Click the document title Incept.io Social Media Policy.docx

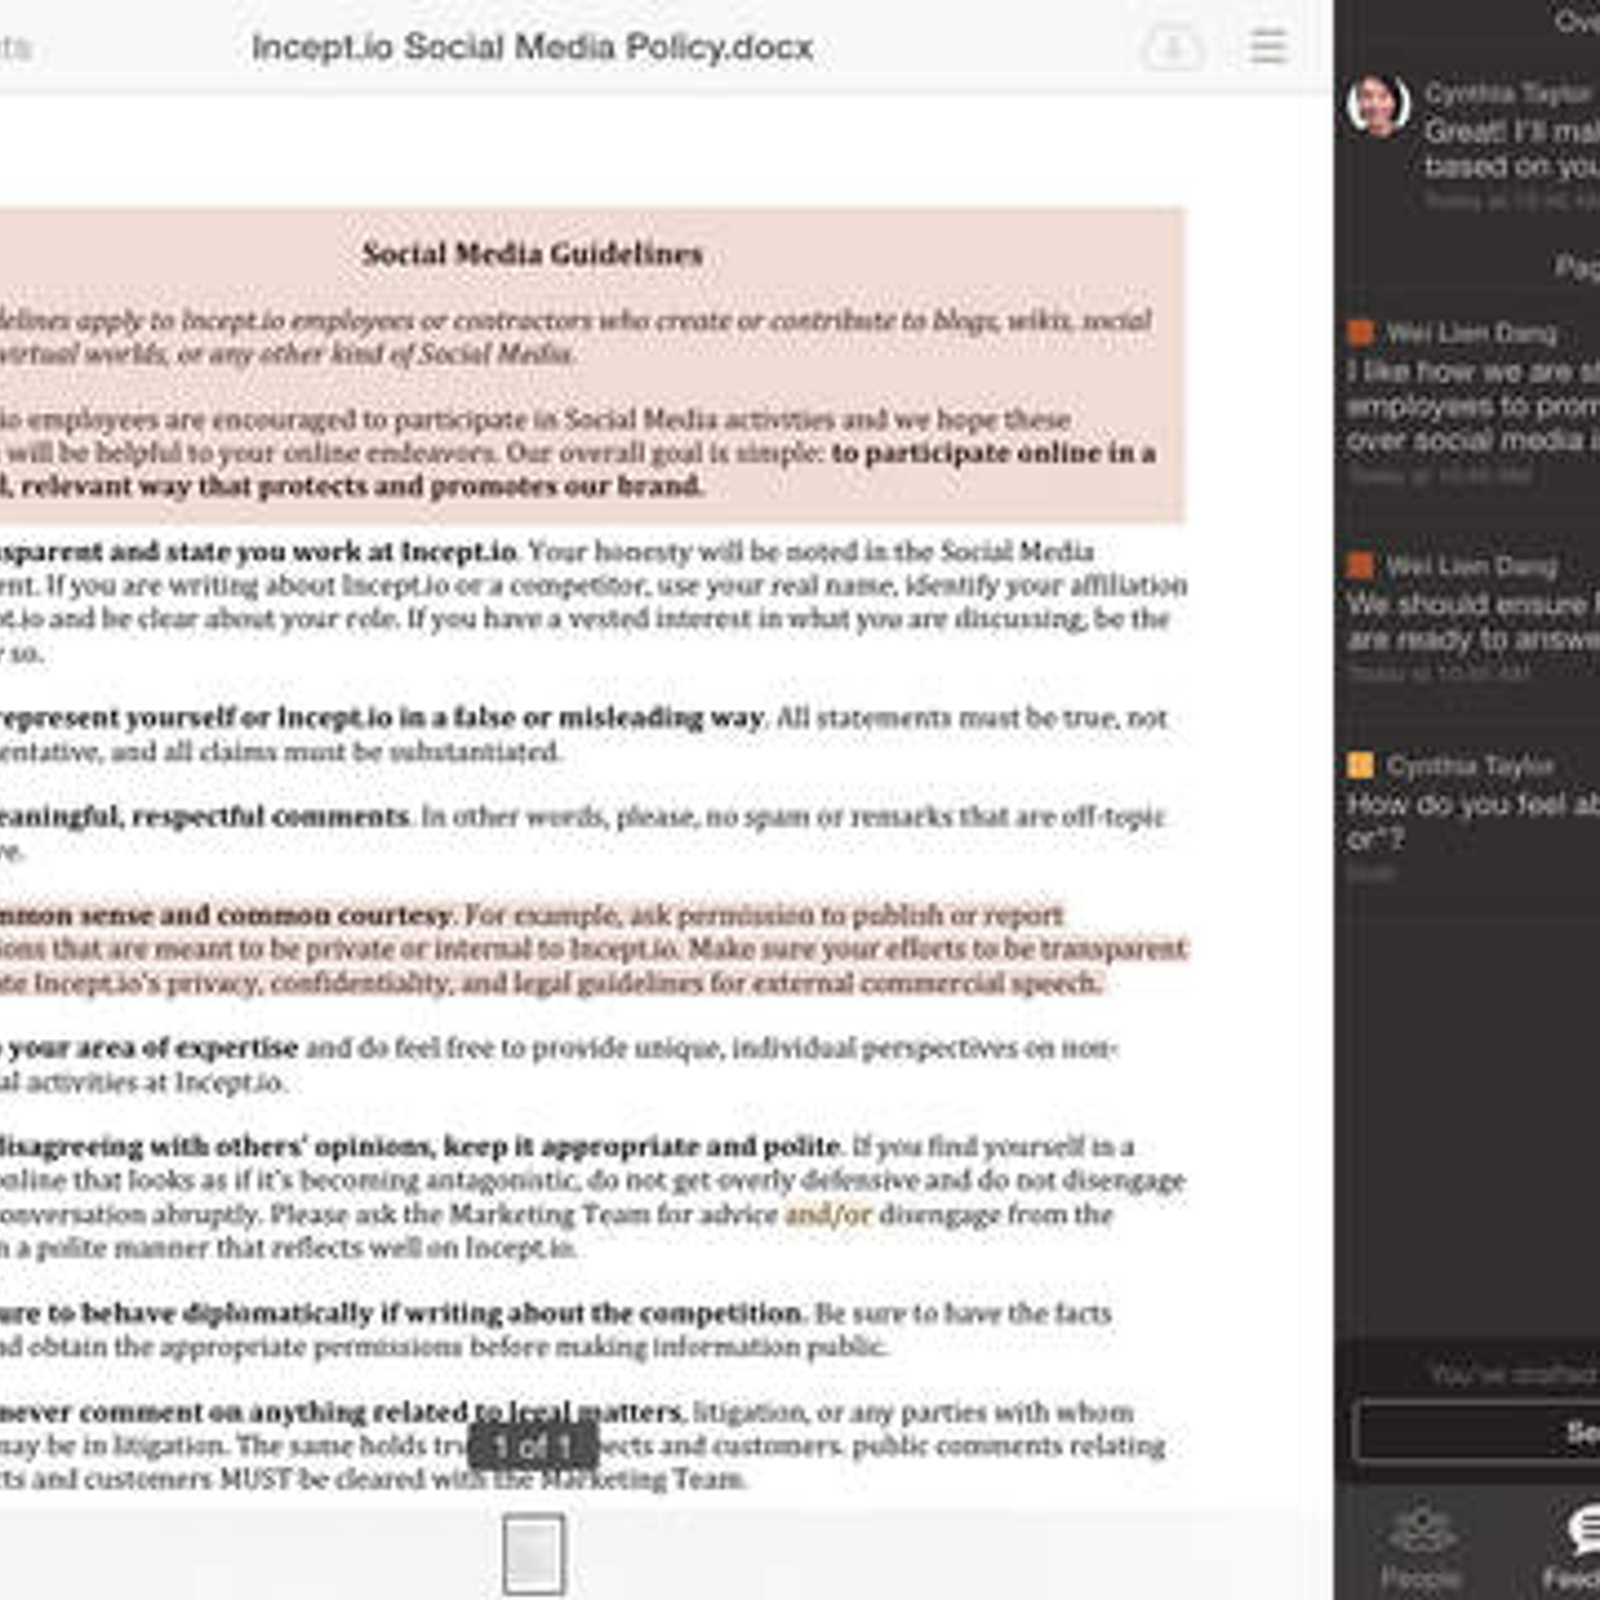(x=532, y=47)
